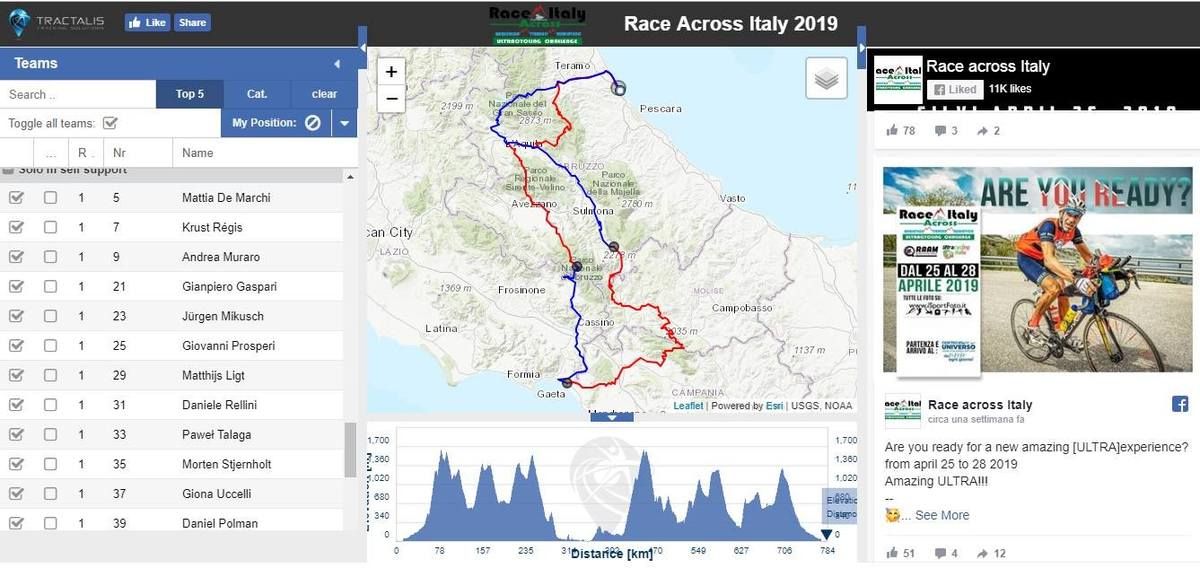Click the comment icon with 4 comments

(940, 553)
